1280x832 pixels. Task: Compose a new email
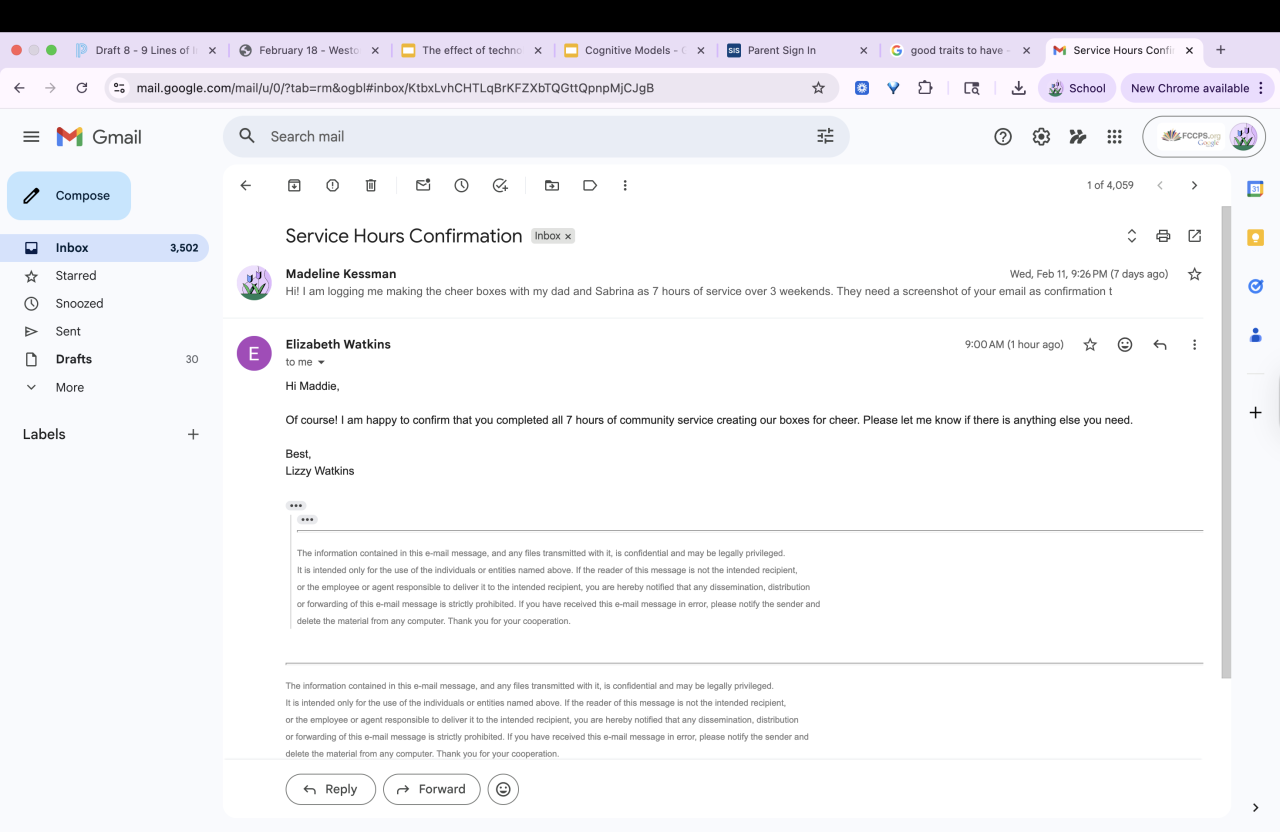click(69, 196)
